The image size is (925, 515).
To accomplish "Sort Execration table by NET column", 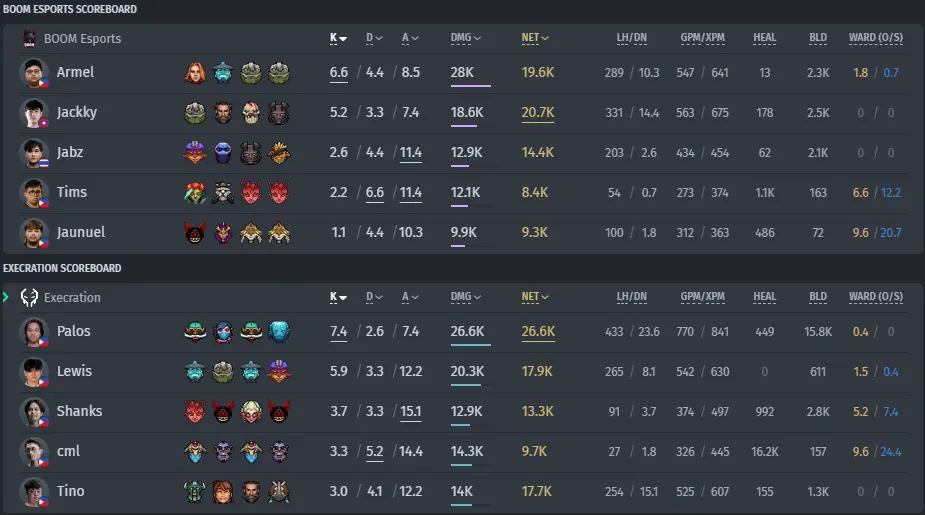I will point(535,297).
